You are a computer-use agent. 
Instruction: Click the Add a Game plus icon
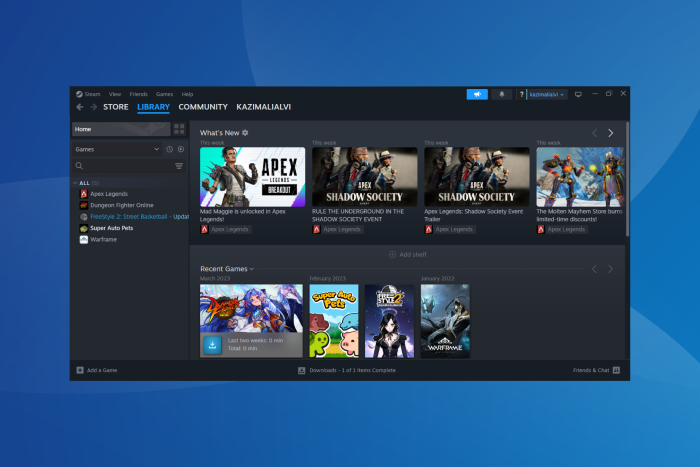80,370
